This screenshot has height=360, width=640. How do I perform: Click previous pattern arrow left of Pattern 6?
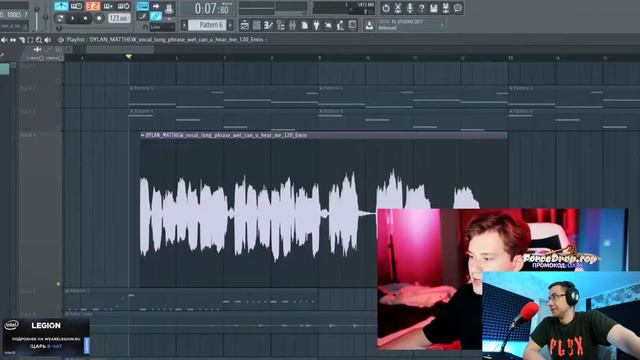coord(184,25)
